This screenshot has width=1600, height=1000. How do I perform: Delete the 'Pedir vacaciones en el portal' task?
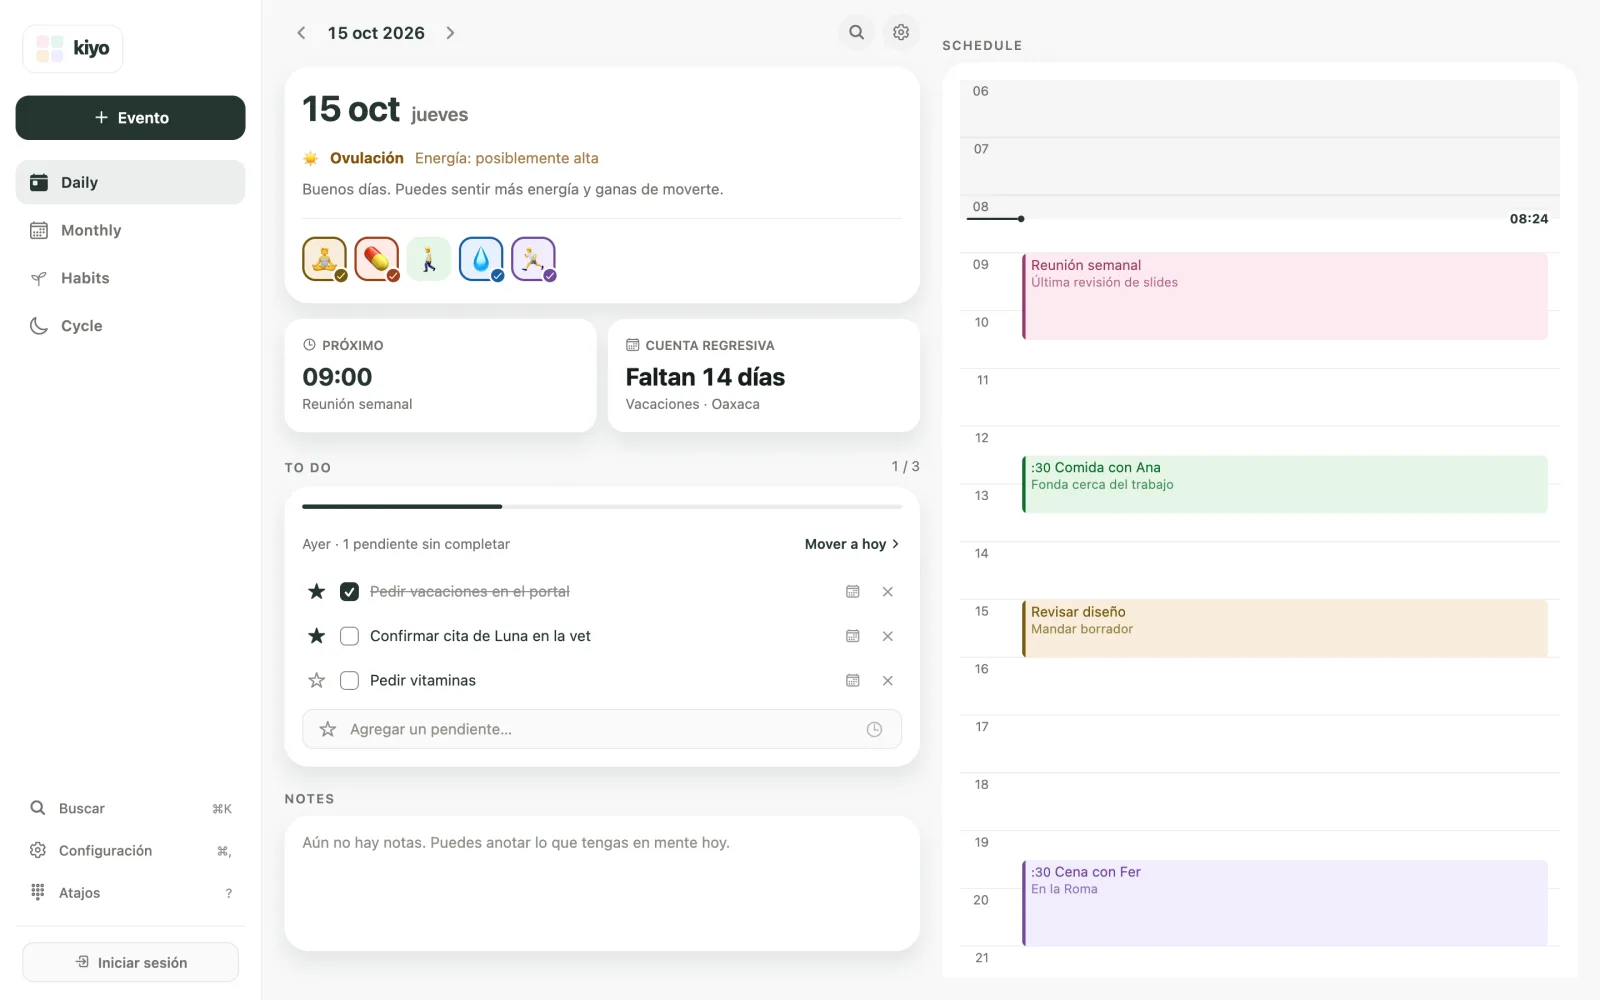tap(888, 592)
